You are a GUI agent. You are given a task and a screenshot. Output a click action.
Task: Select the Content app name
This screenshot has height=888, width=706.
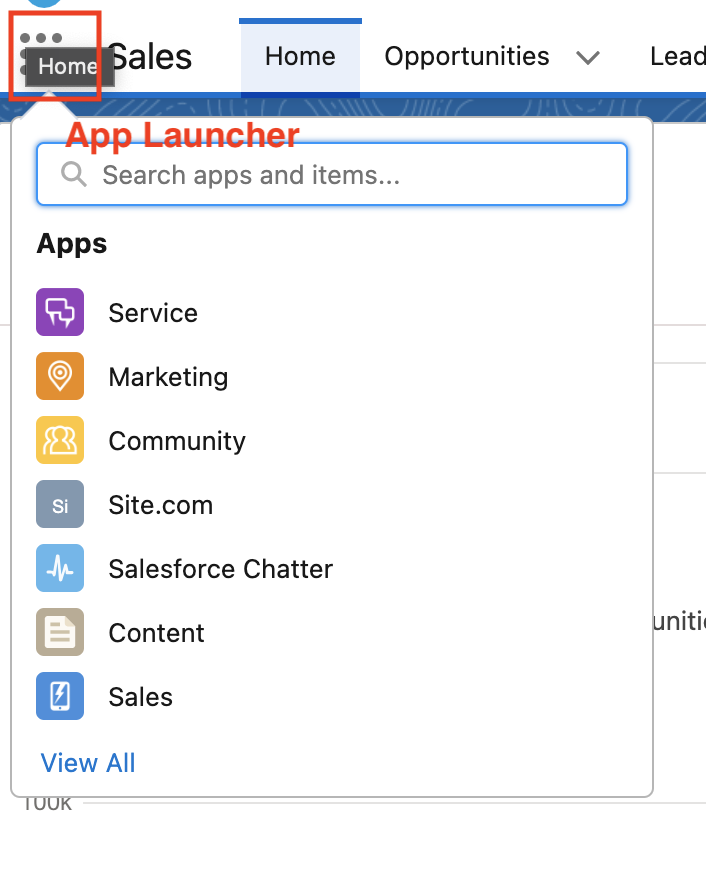coord(156,633)
